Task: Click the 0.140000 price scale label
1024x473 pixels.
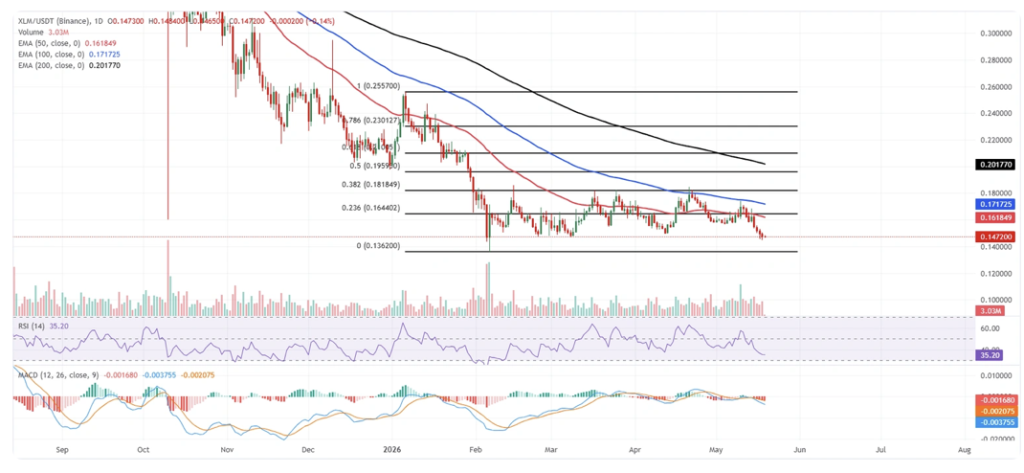Action: tap(997, 247)
